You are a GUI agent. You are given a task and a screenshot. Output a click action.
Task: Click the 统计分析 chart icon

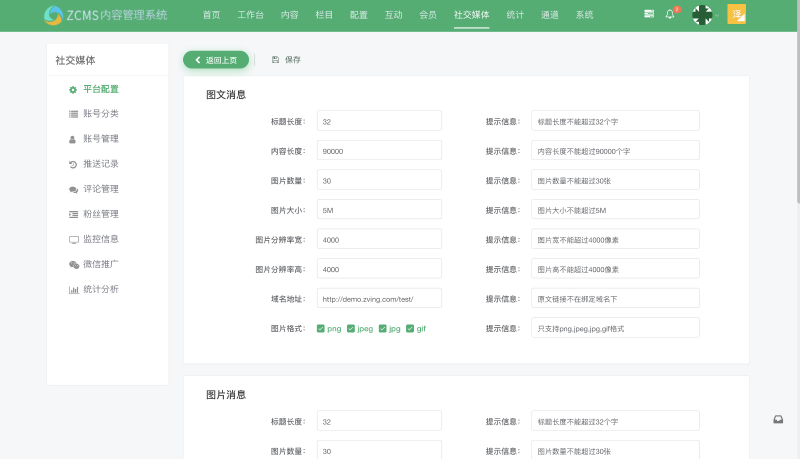pos(74,290)
